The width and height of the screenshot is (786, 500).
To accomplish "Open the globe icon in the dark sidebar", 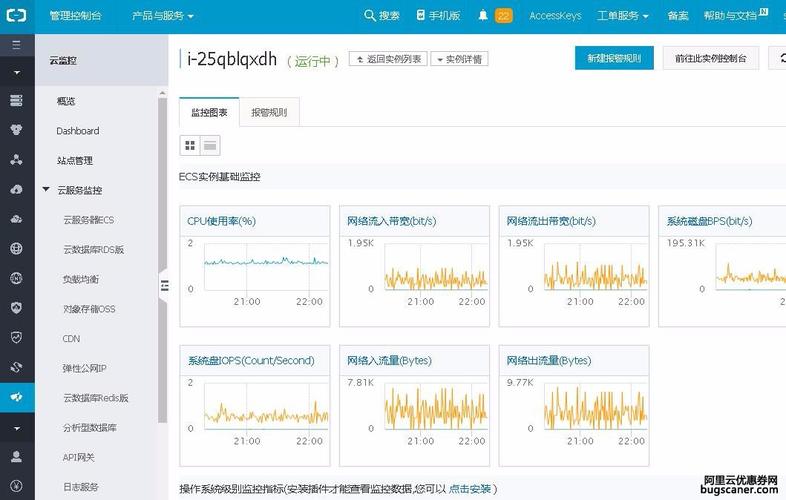I will (x=17, y=248).
